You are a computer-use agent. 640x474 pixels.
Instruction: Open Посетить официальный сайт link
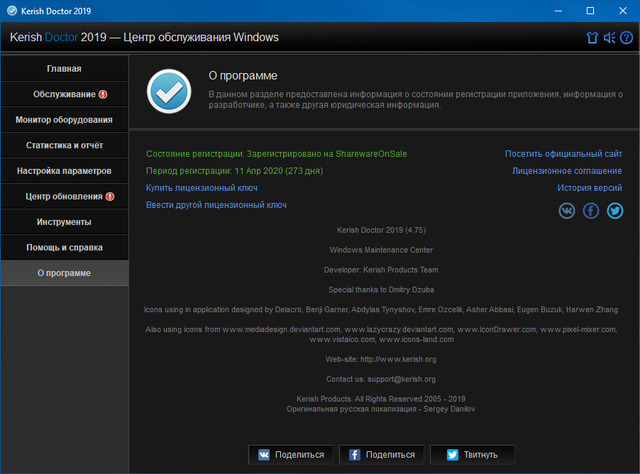coord(563,154)
